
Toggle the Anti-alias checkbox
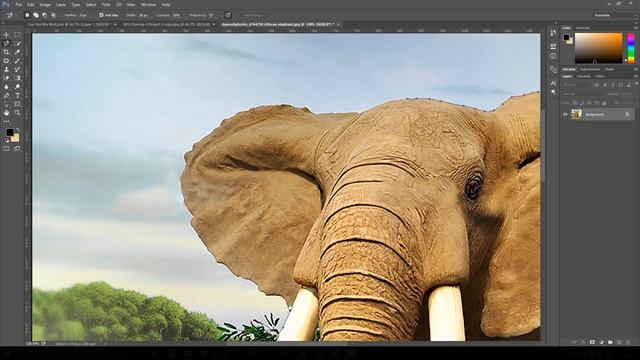coord(101,15)
